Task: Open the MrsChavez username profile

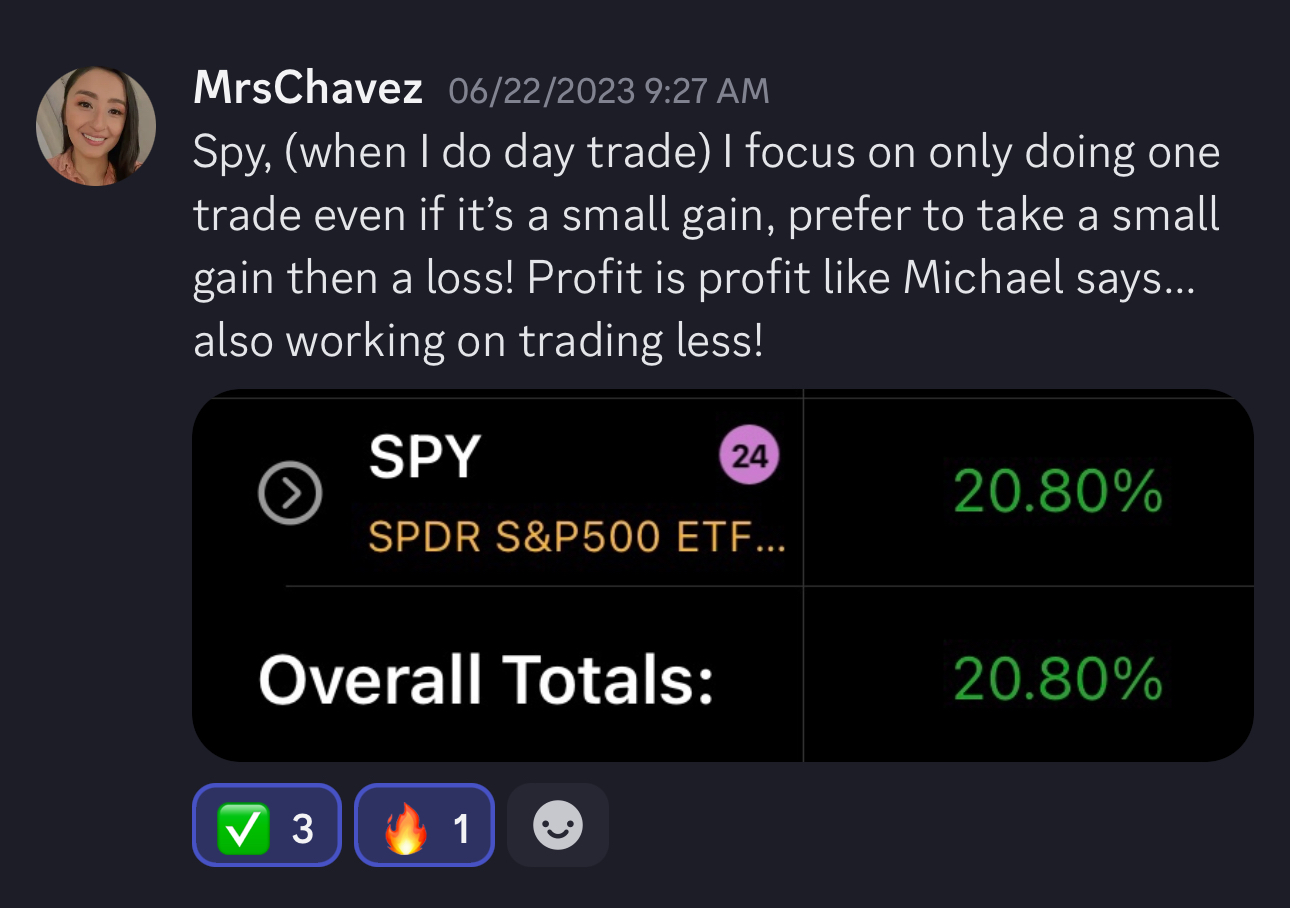Action: (x=308, y=90)
